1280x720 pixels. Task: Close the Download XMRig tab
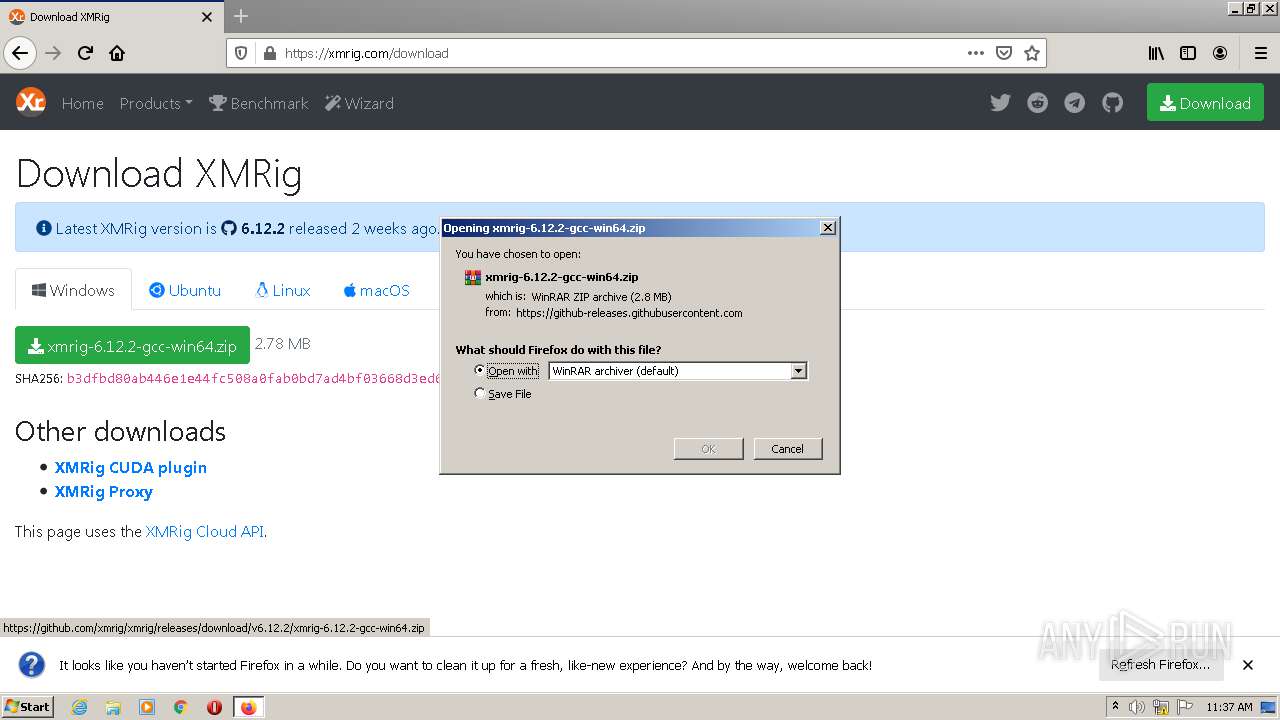click(x=207, y=17)
